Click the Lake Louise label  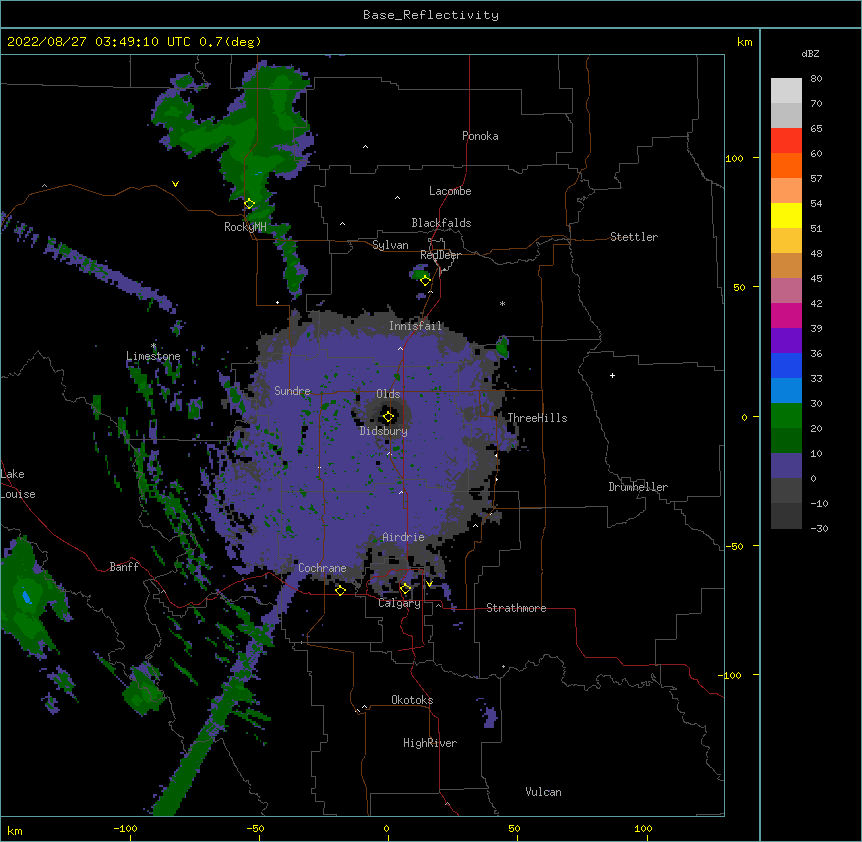coord(16,484)
